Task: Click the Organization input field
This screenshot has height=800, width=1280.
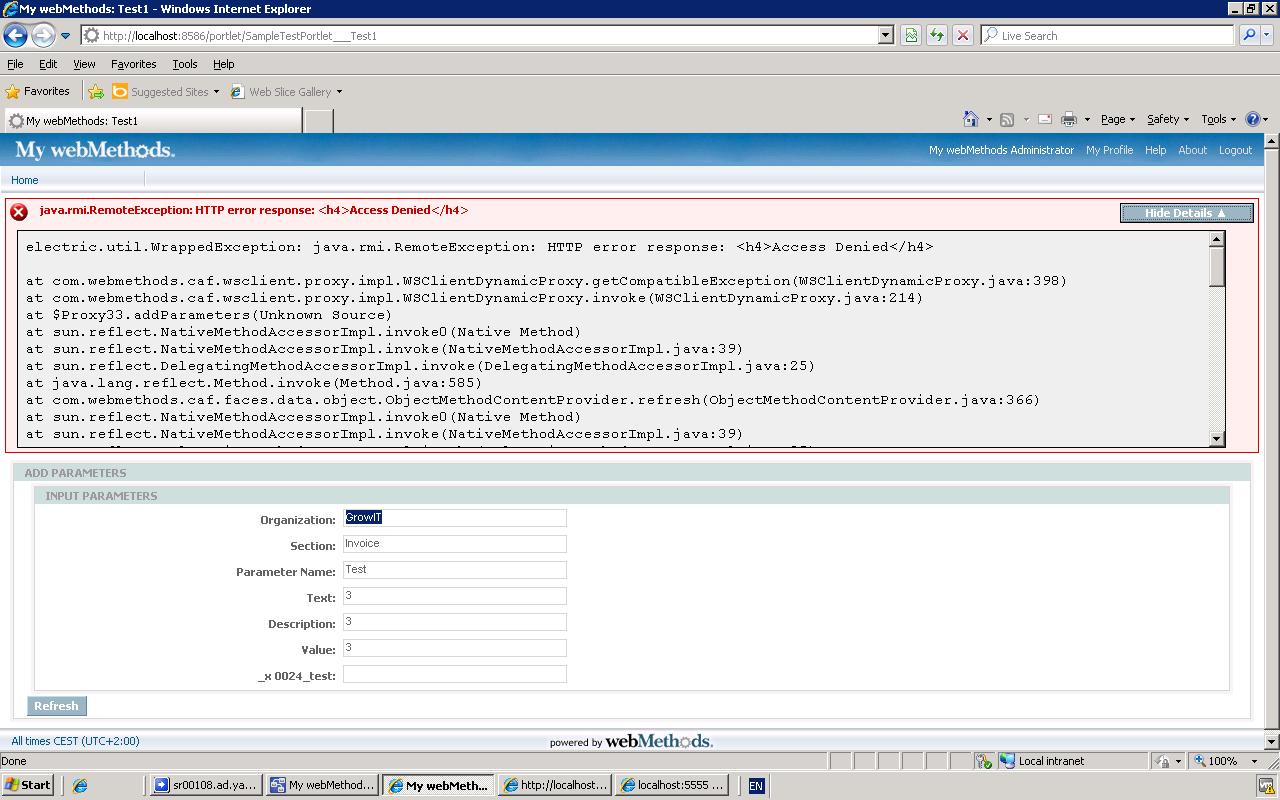Action: [x=455, y=518]
